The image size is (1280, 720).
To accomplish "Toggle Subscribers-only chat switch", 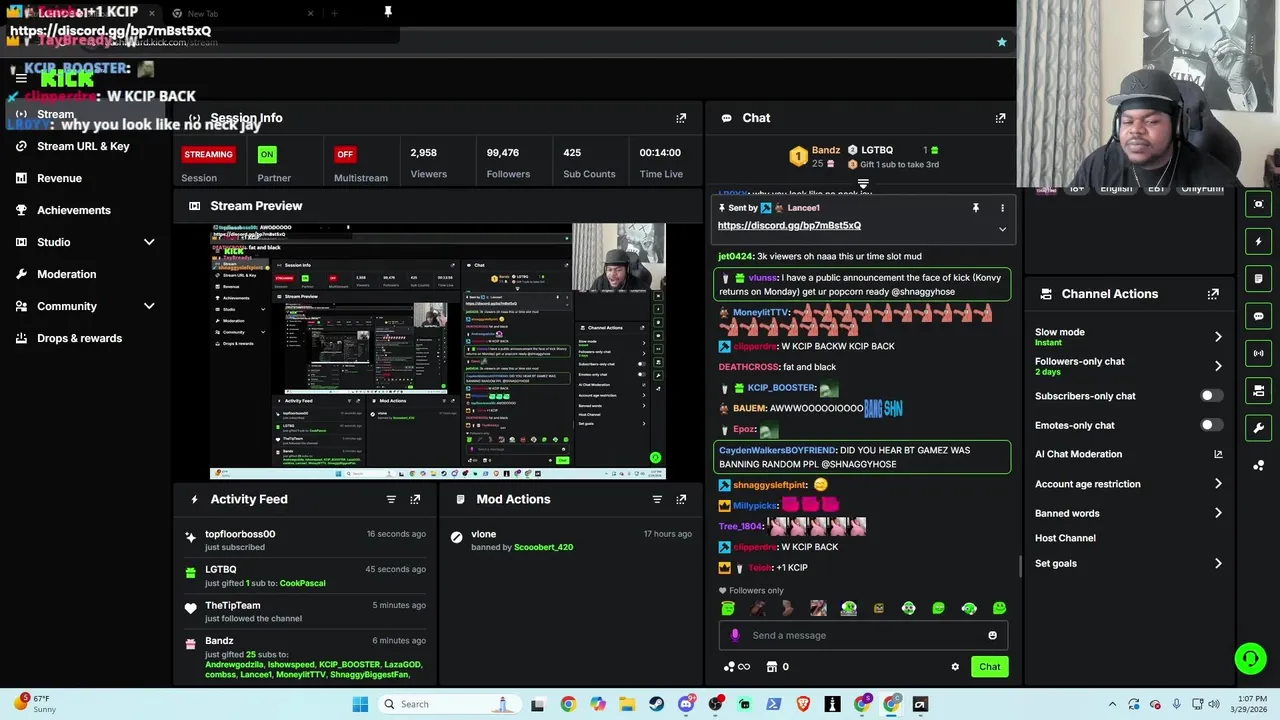I will 1211,396.
